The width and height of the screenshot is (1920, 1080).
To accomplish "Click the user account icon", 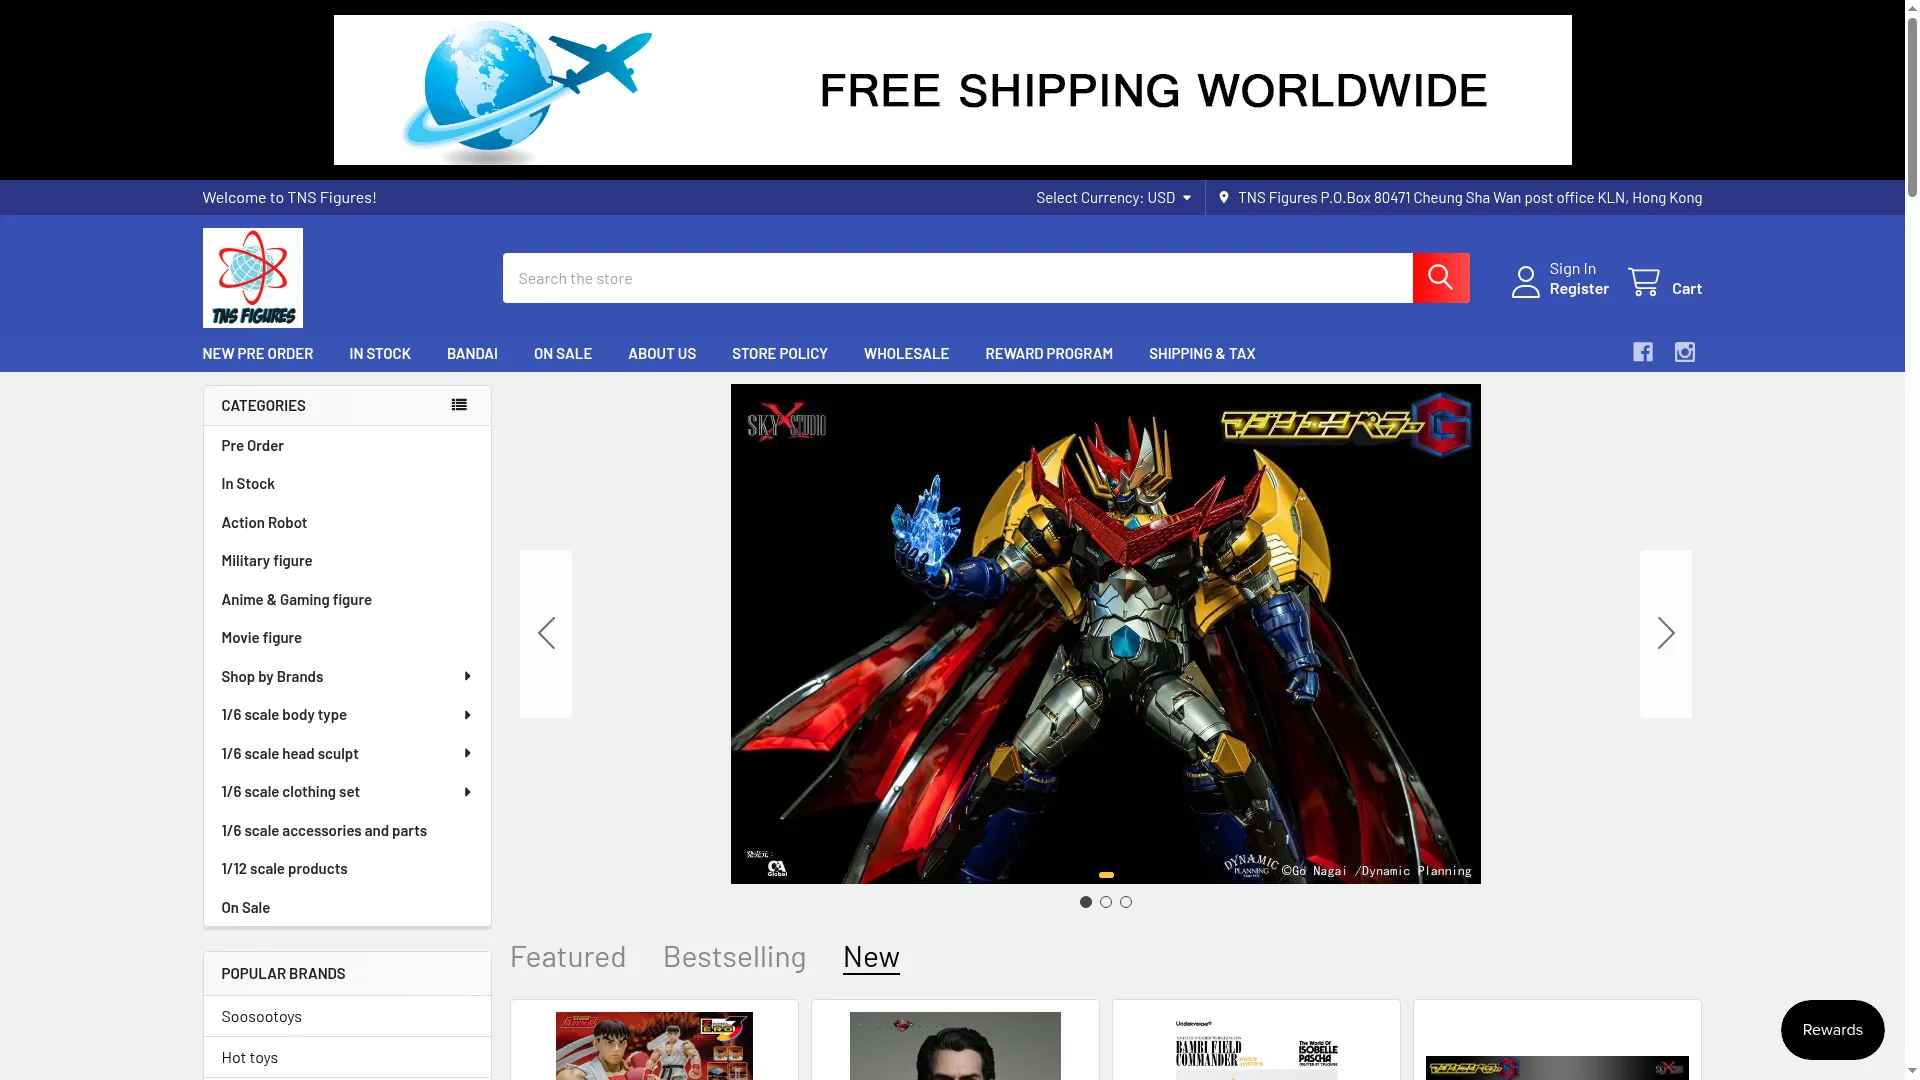I will [x=1525, y=282].
